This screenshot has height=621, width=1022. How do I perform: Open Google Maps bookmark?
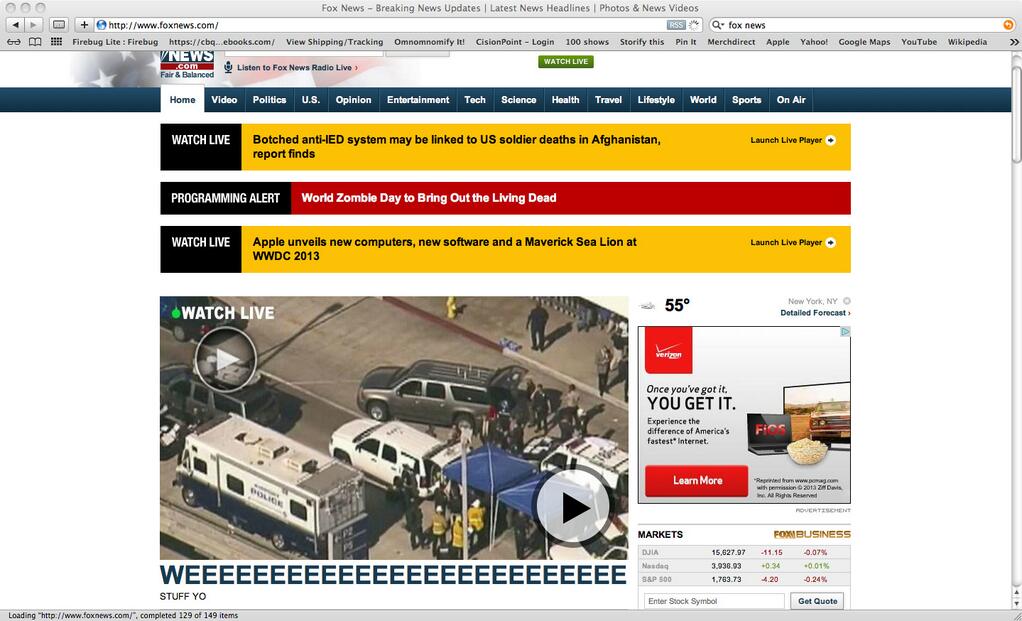point(864,42)
